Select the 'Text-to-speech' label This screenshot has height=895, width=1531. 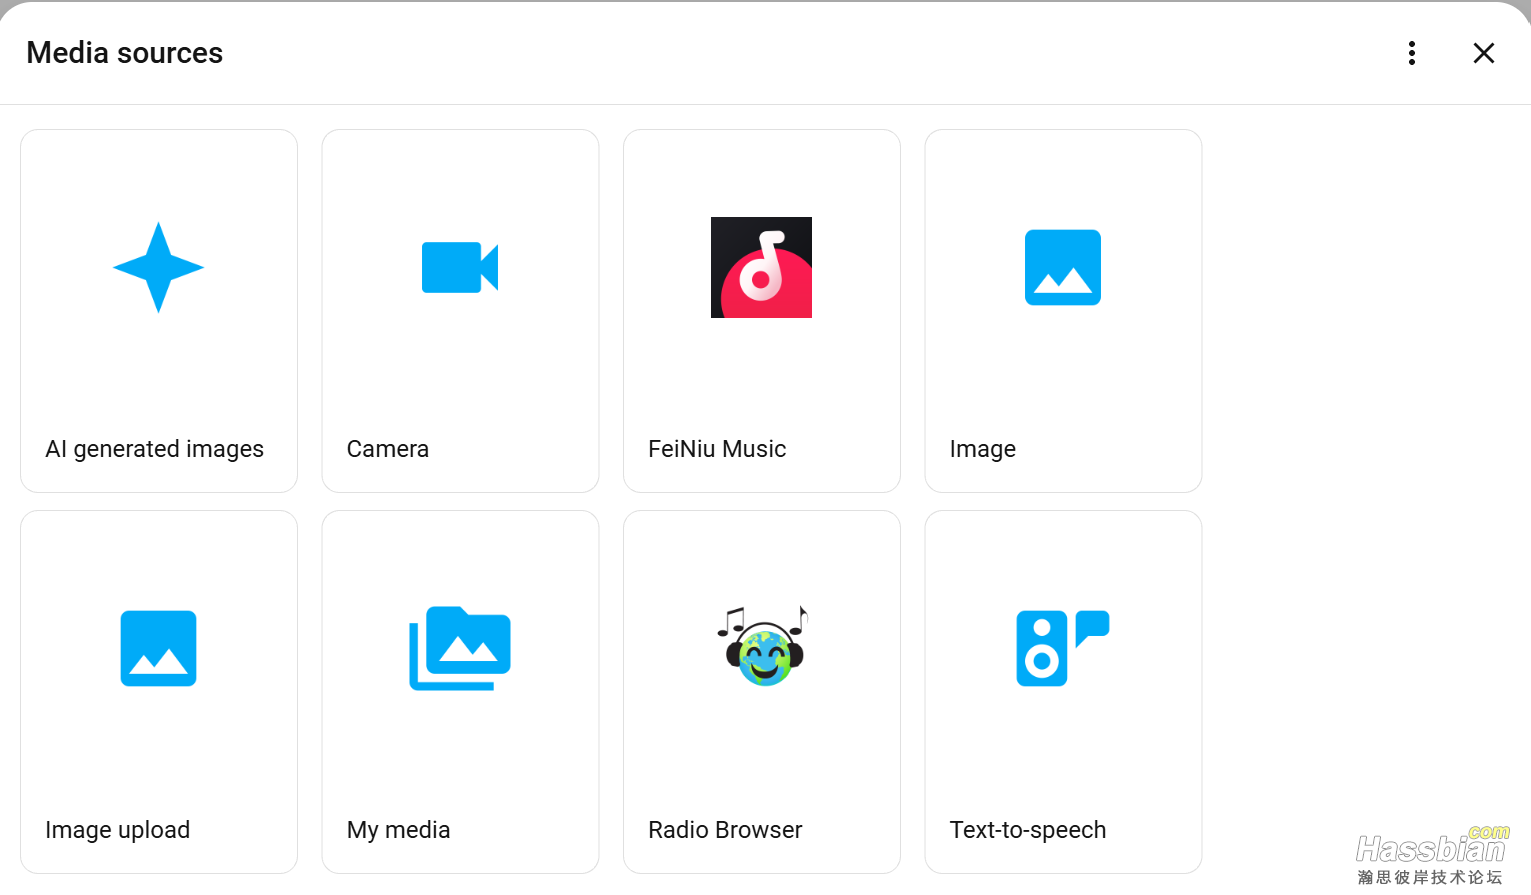(x=1028, y=830)
